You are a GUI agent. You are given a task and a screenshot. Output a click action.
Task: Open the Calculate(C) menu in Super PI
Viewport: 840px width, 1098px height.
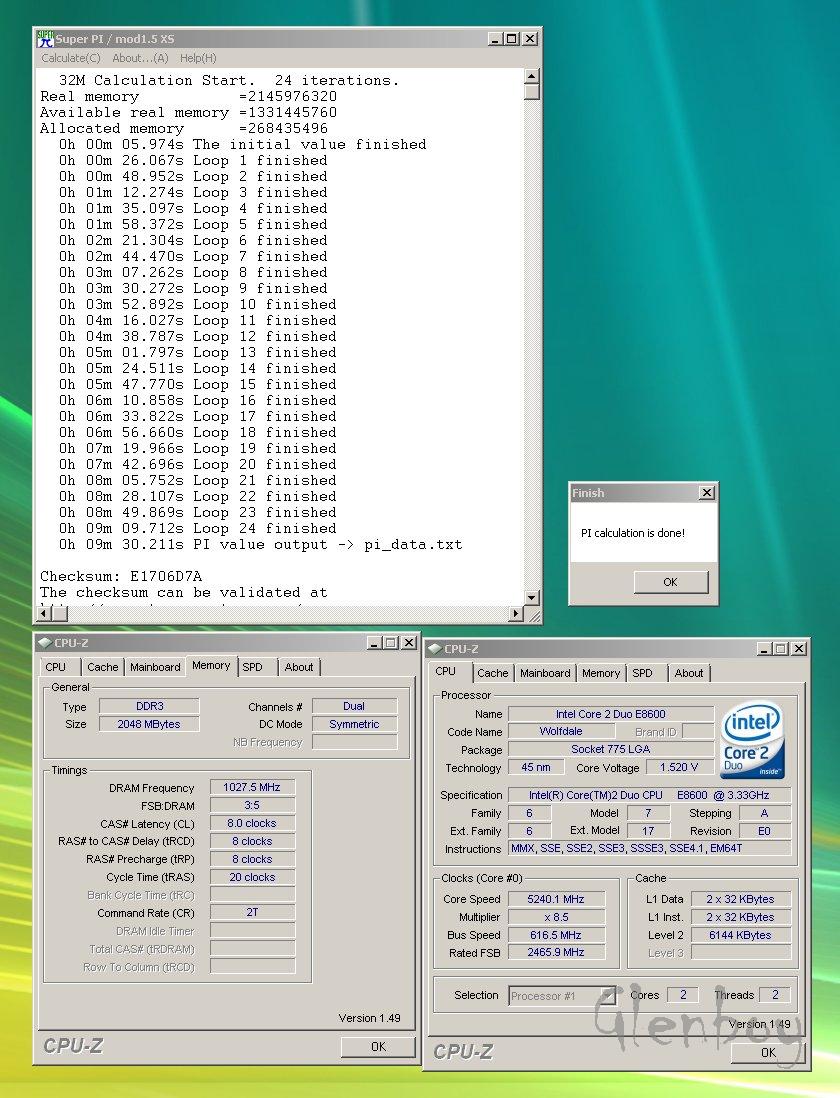tap(70, 58)
